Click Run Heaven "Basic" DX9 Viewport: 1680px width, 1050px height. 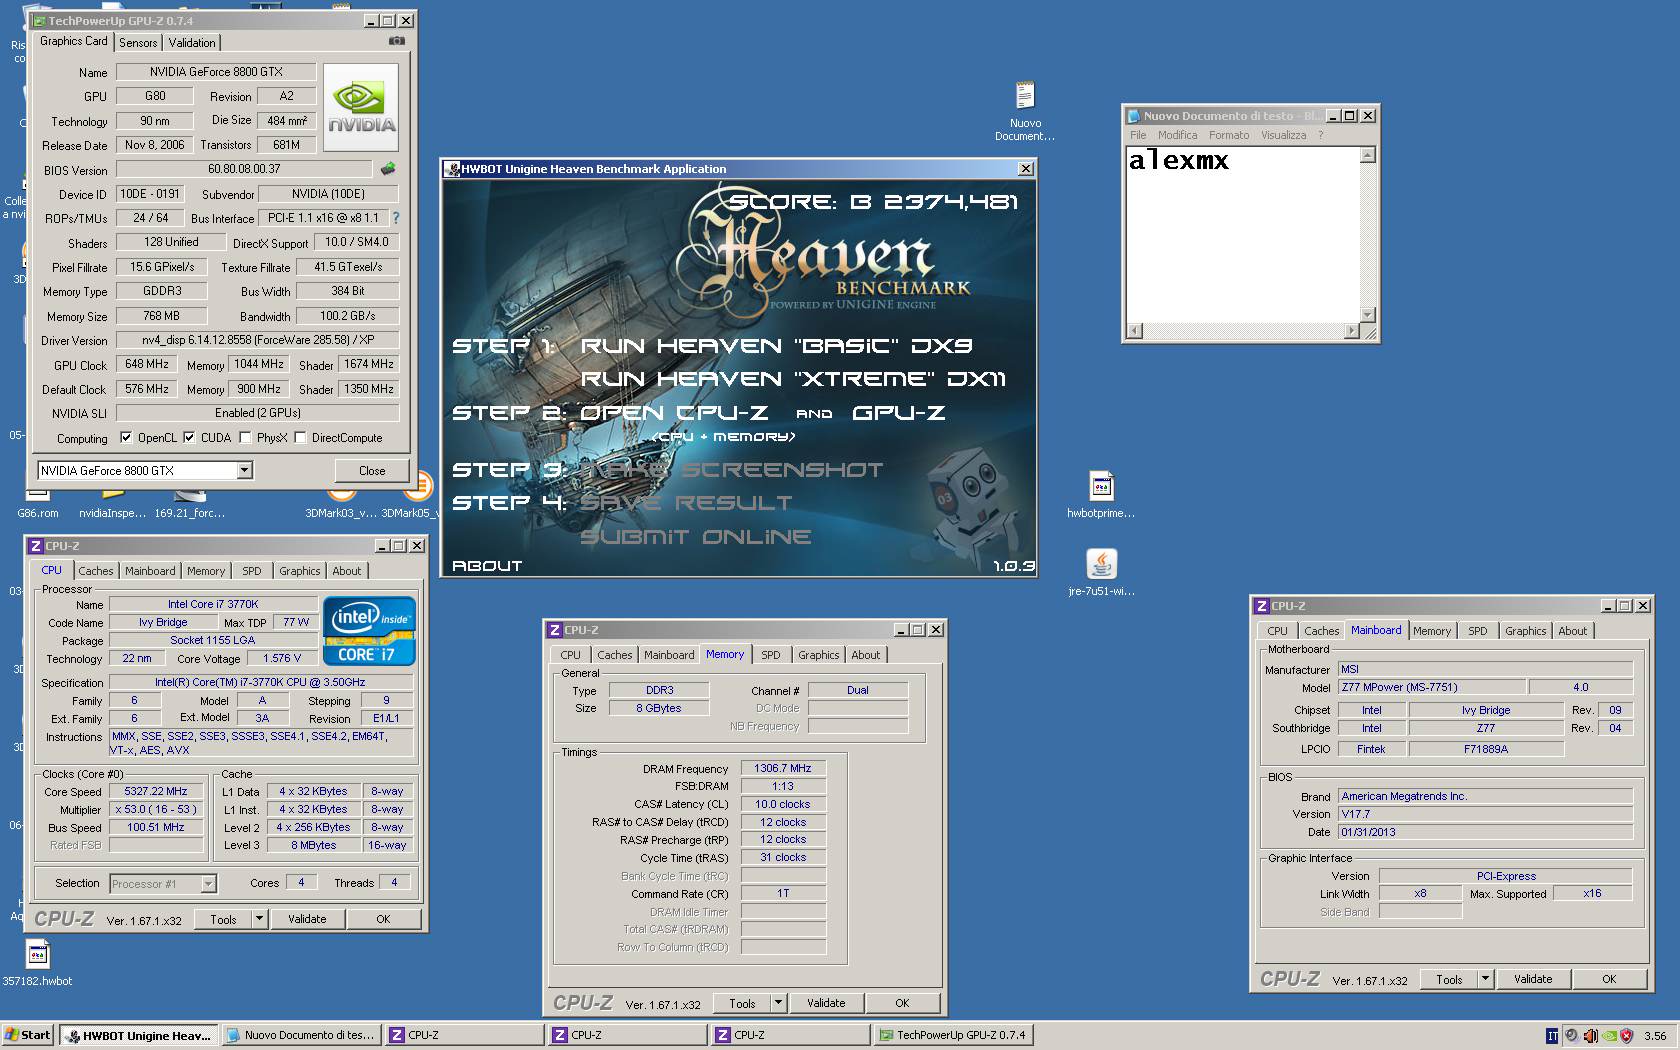pos(776,346)
